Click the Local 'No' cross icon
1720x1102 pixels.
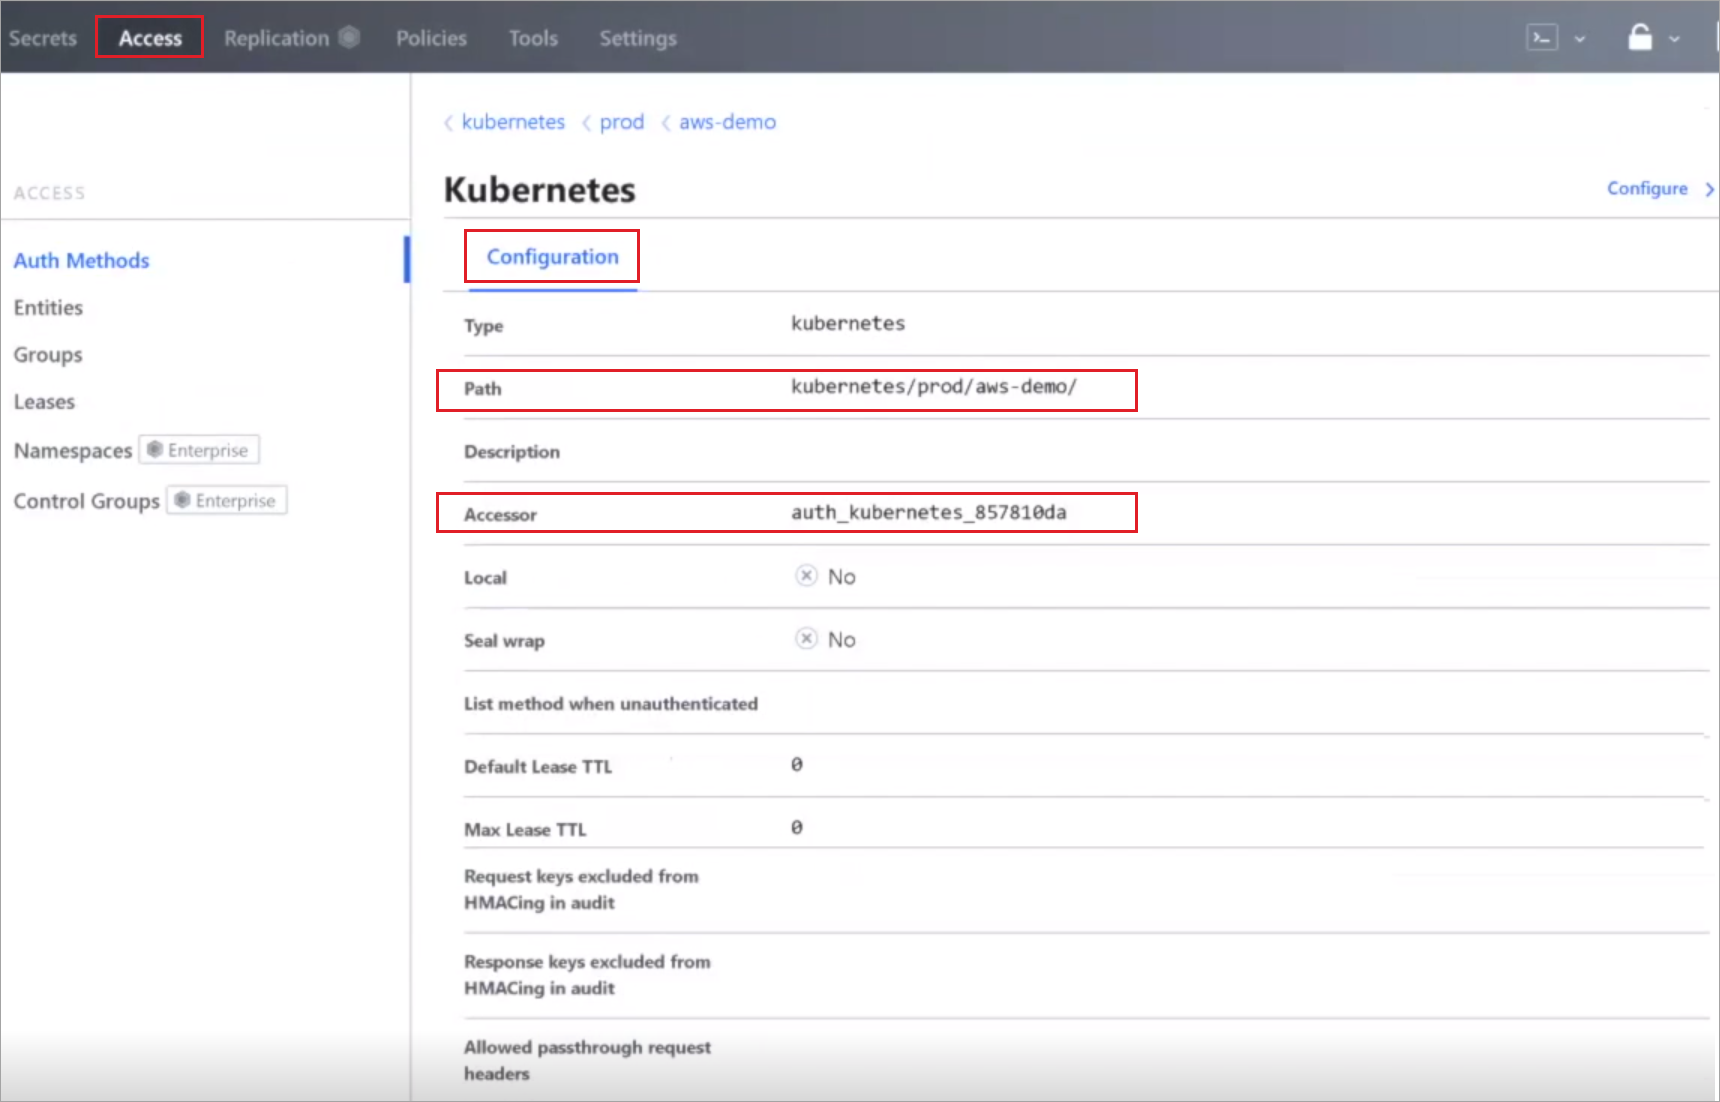806,575
